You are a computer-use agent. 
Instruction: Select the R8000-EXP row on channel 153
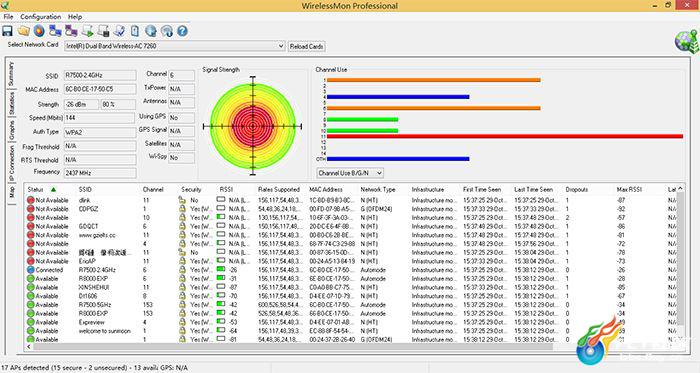coord(351,314)
